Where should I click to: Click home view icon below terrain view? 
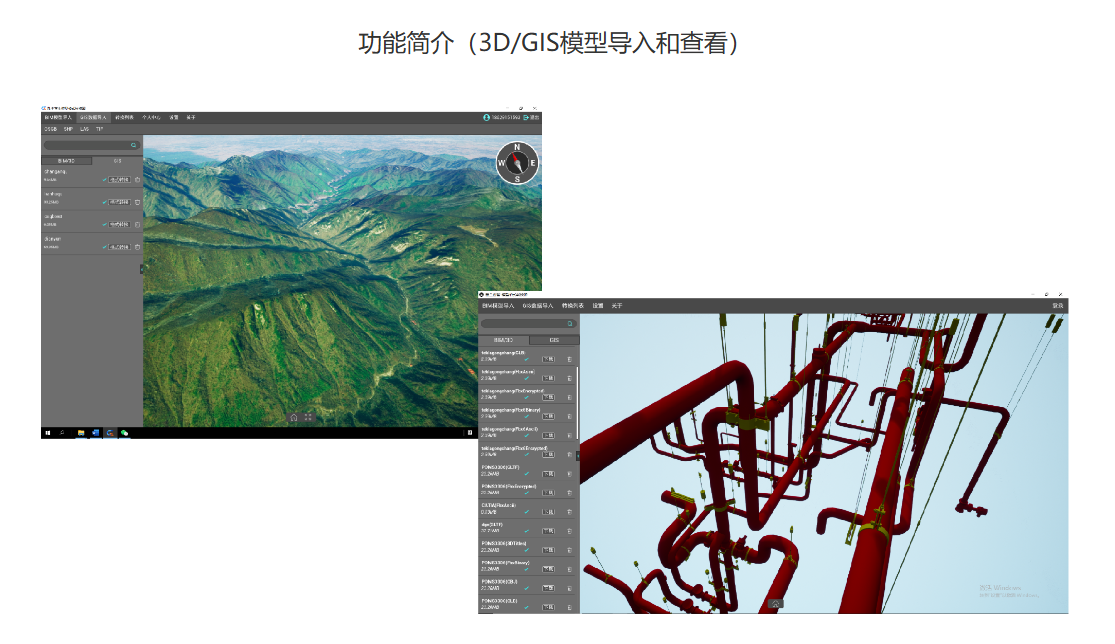click(x=294, y=417)
